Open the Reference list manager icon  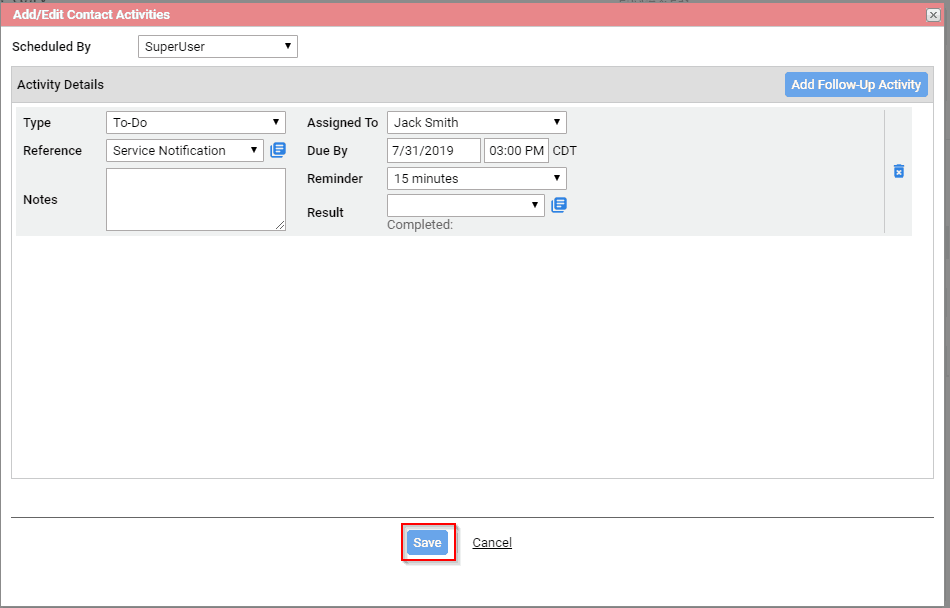point(278,150)
